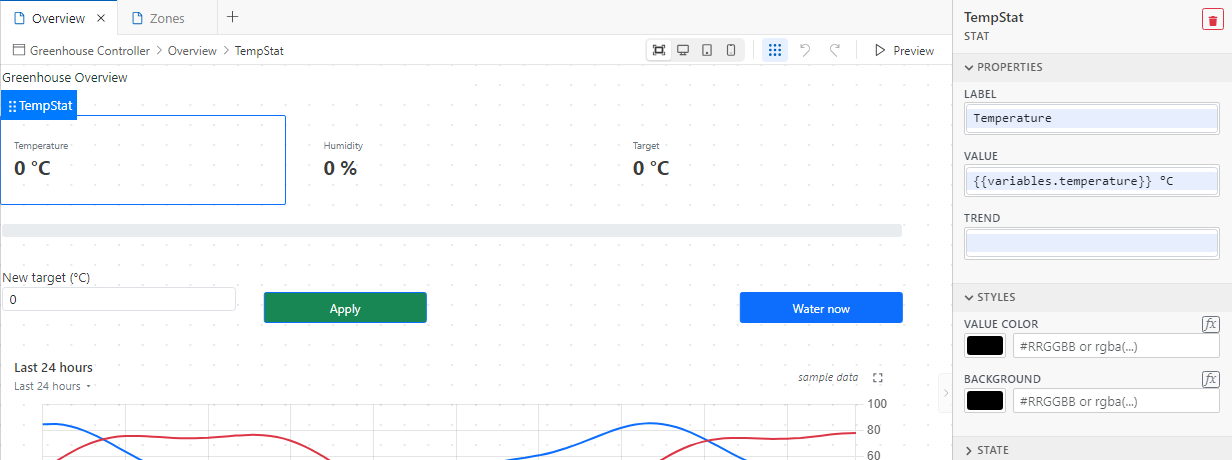
Task: Click the redo arrow icon
Action: (x=835, y=50)
